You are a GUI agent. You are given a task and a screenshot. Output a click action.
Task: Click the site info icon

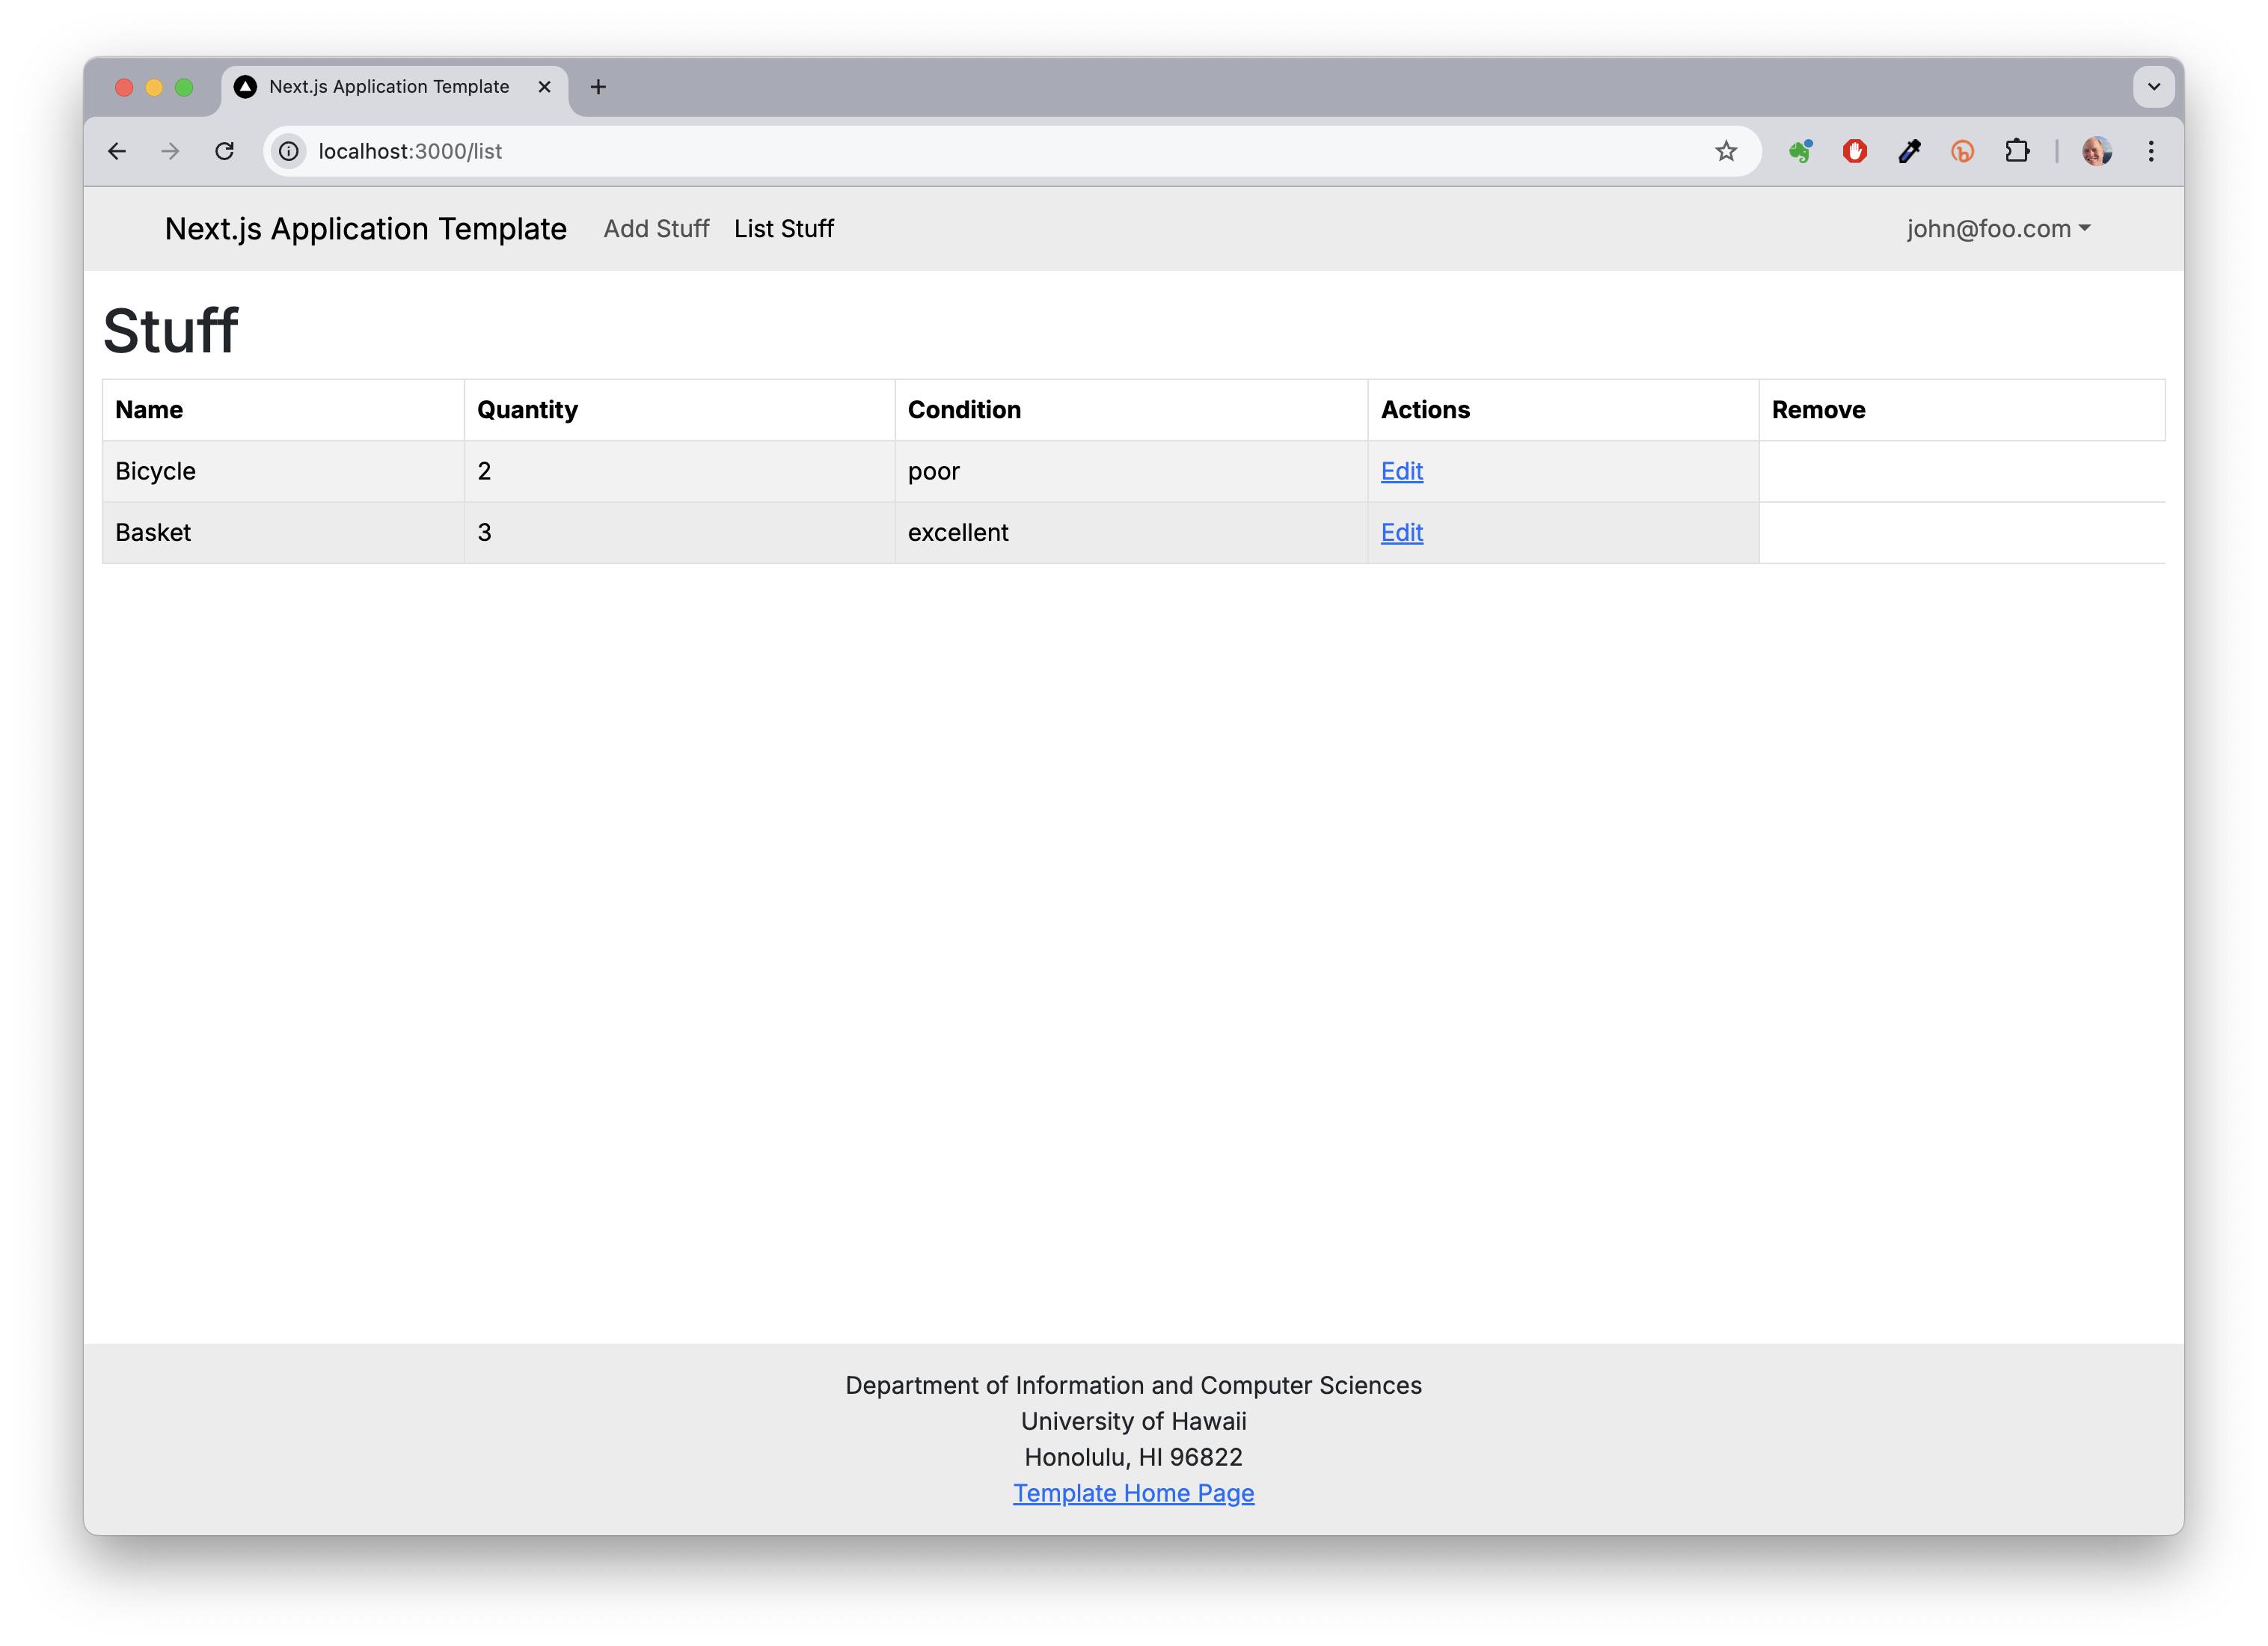click(289, 151)
